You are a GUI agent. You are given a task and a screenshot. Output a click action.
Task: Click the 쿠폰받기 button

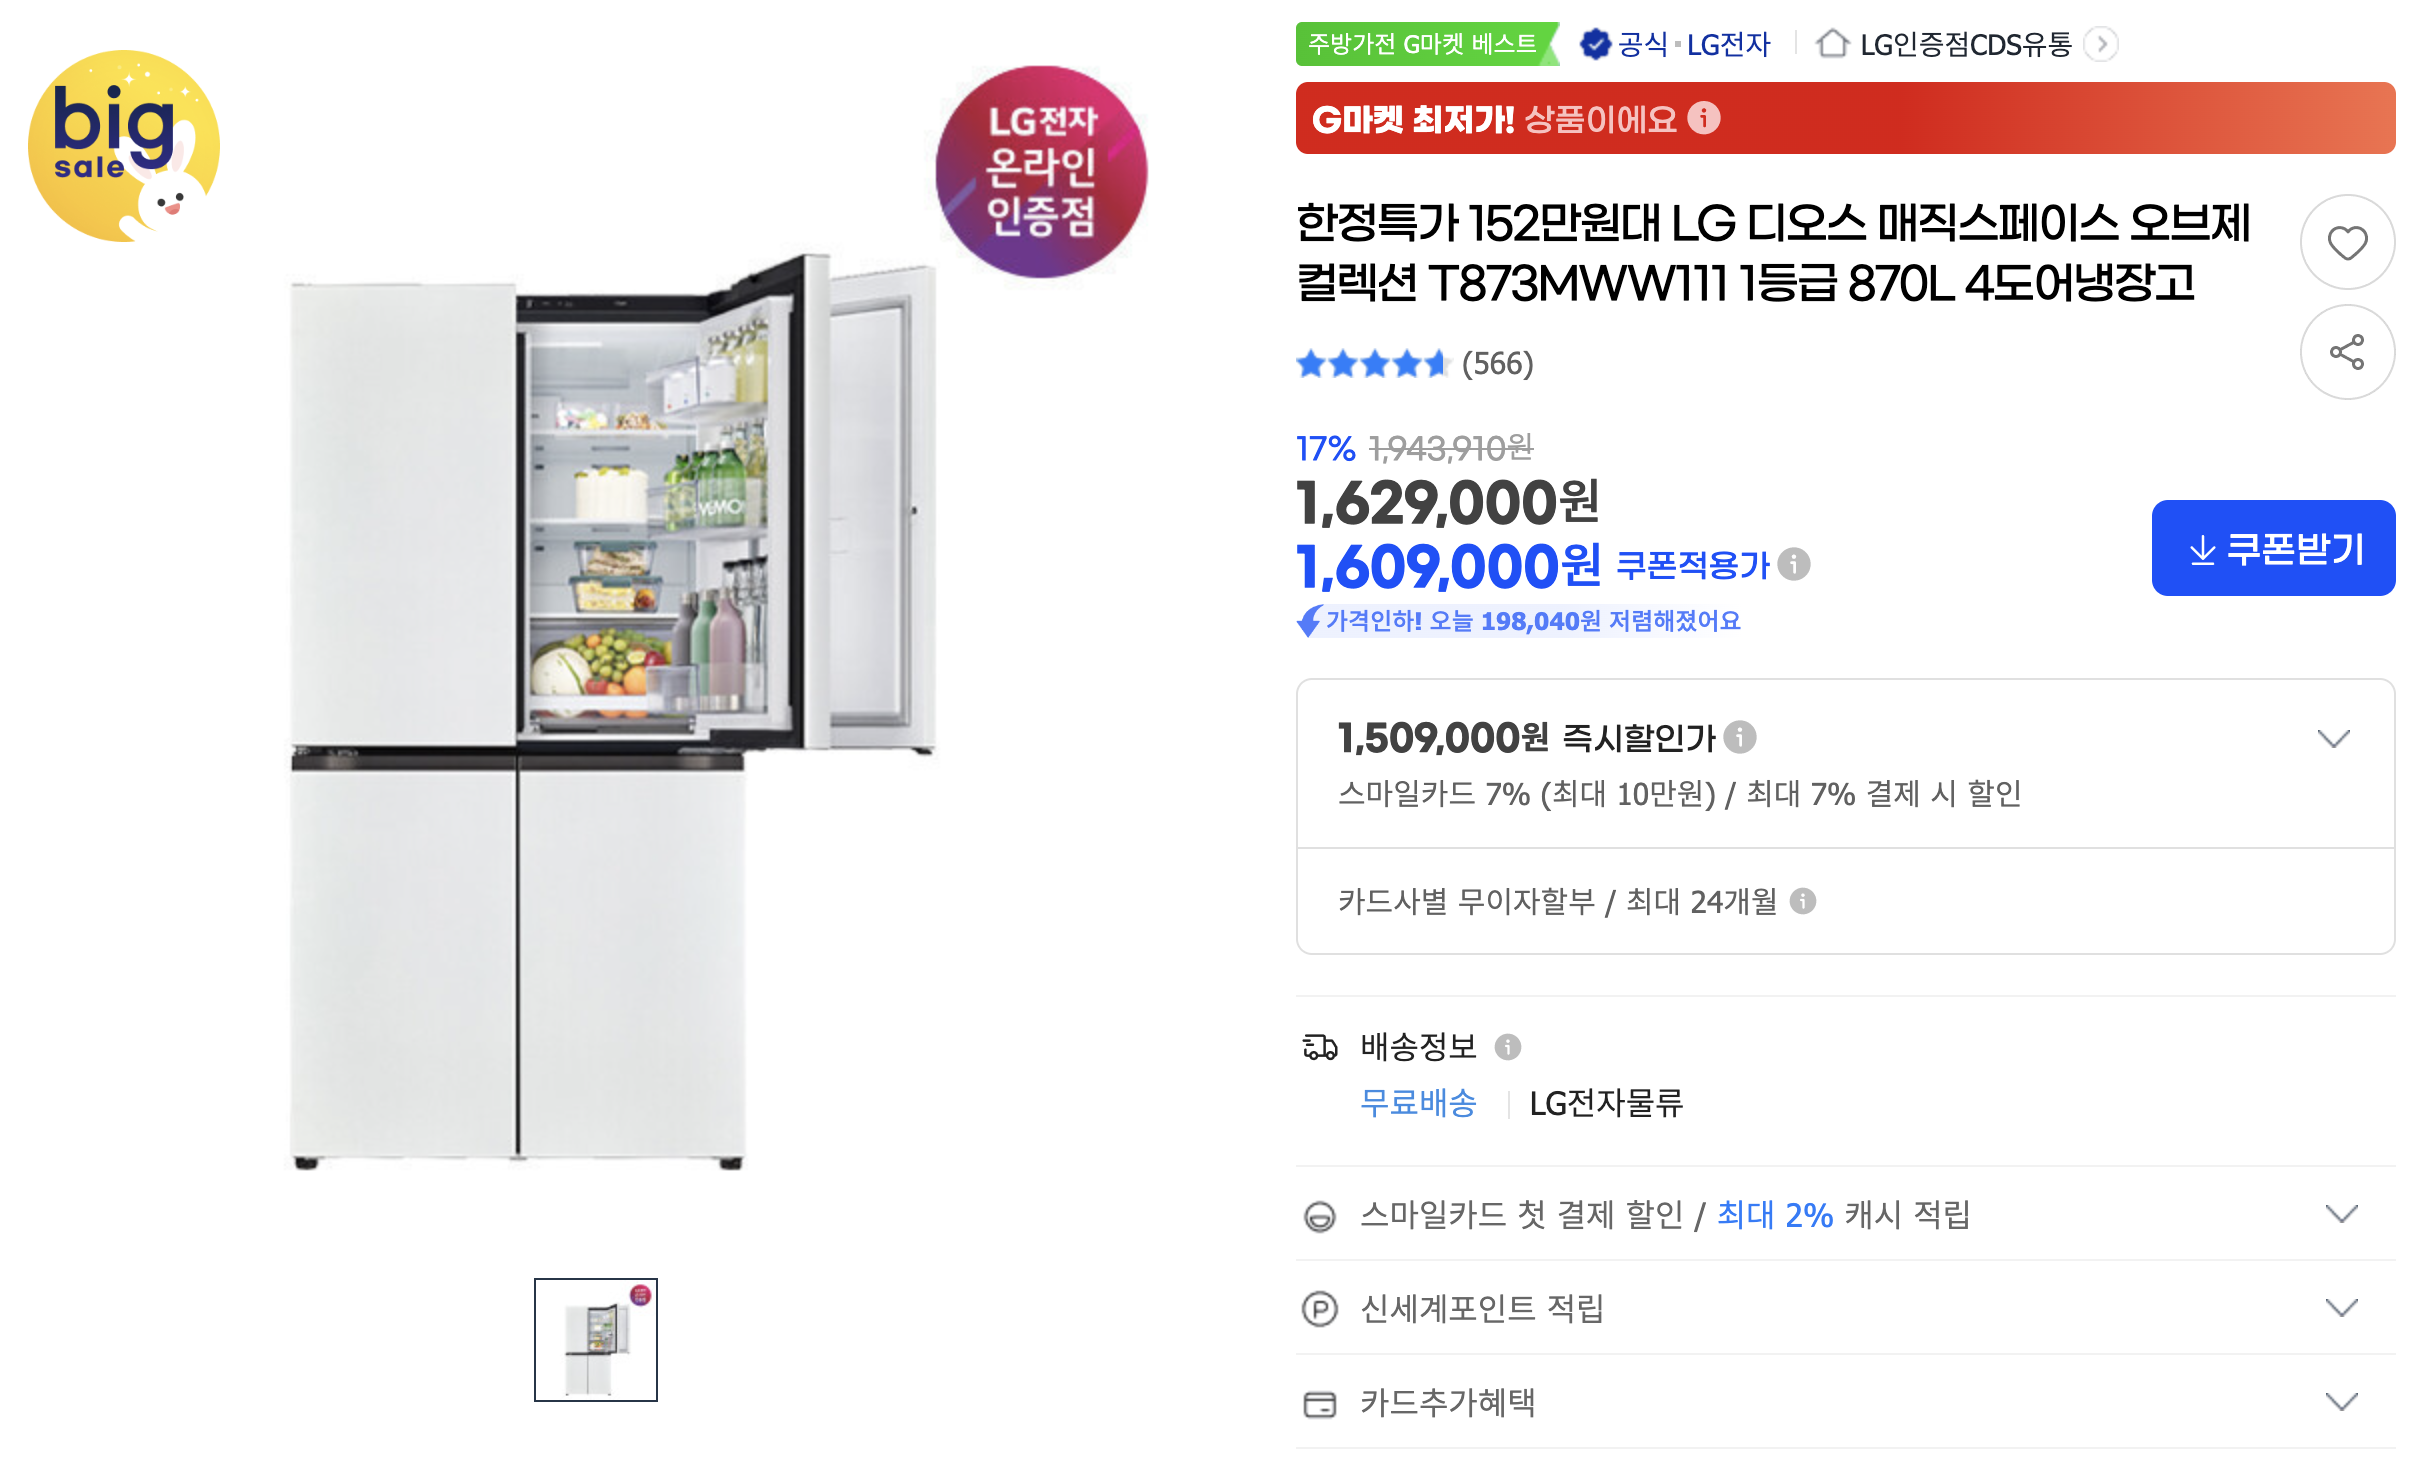2273,549
